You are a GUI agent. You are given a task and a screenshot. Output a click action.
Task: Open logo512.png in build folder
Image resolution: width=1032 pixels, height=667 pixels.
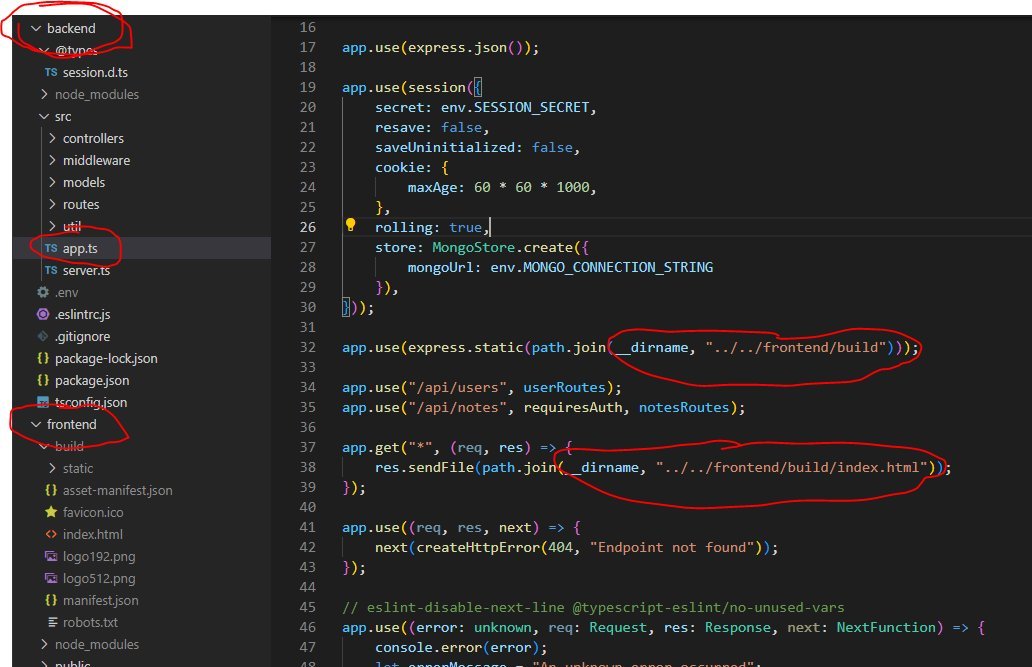click(x=99, y=579)
